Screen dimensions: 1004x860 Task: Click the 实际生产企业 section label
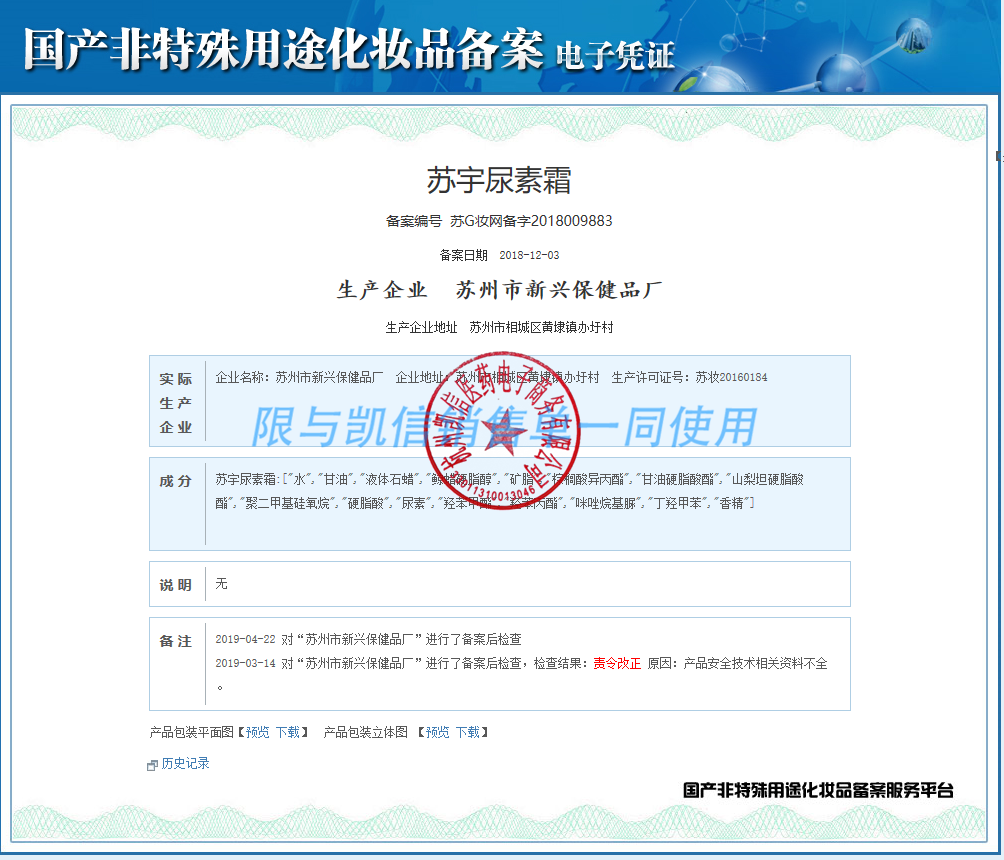176,403
